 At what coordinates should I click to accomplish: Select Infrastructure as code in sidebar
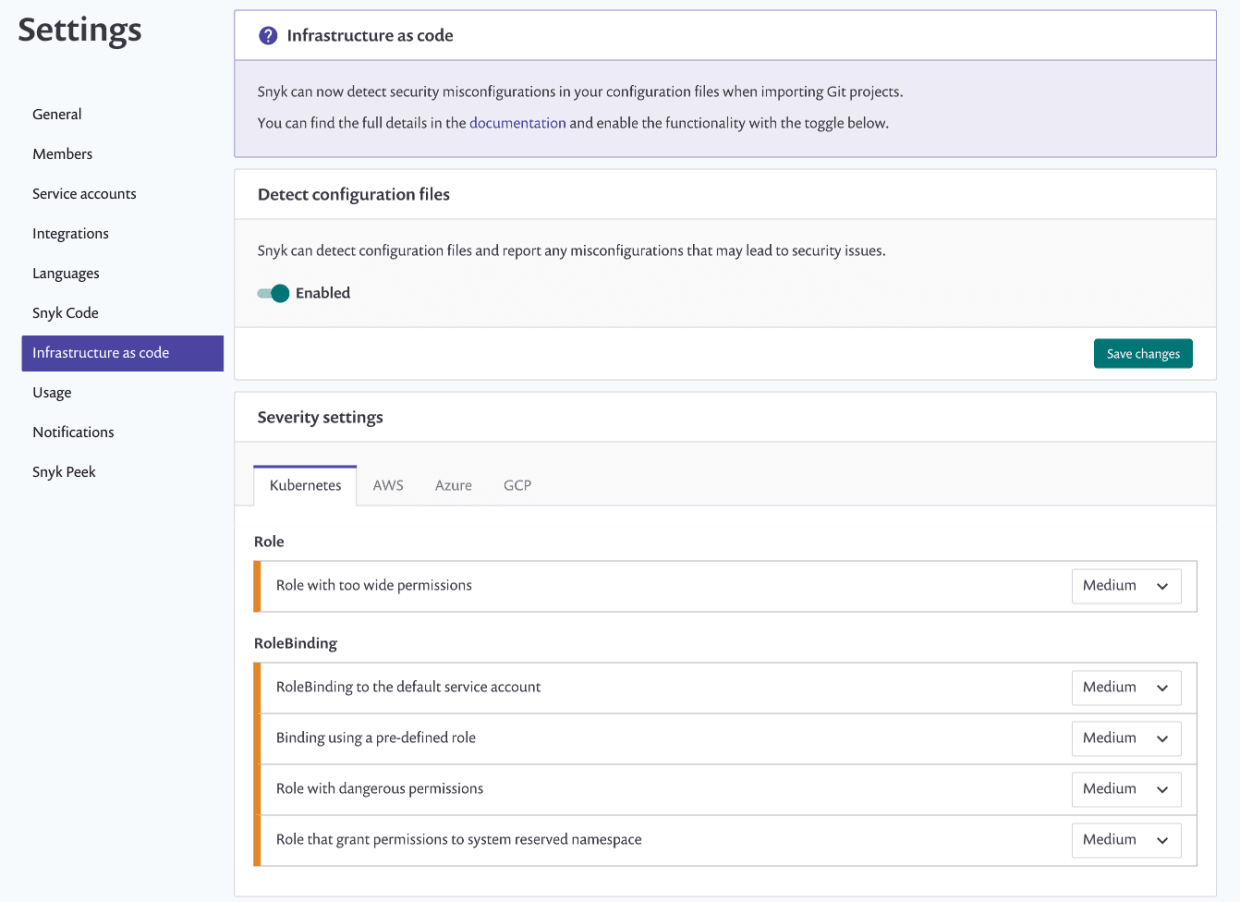point(122,353)
